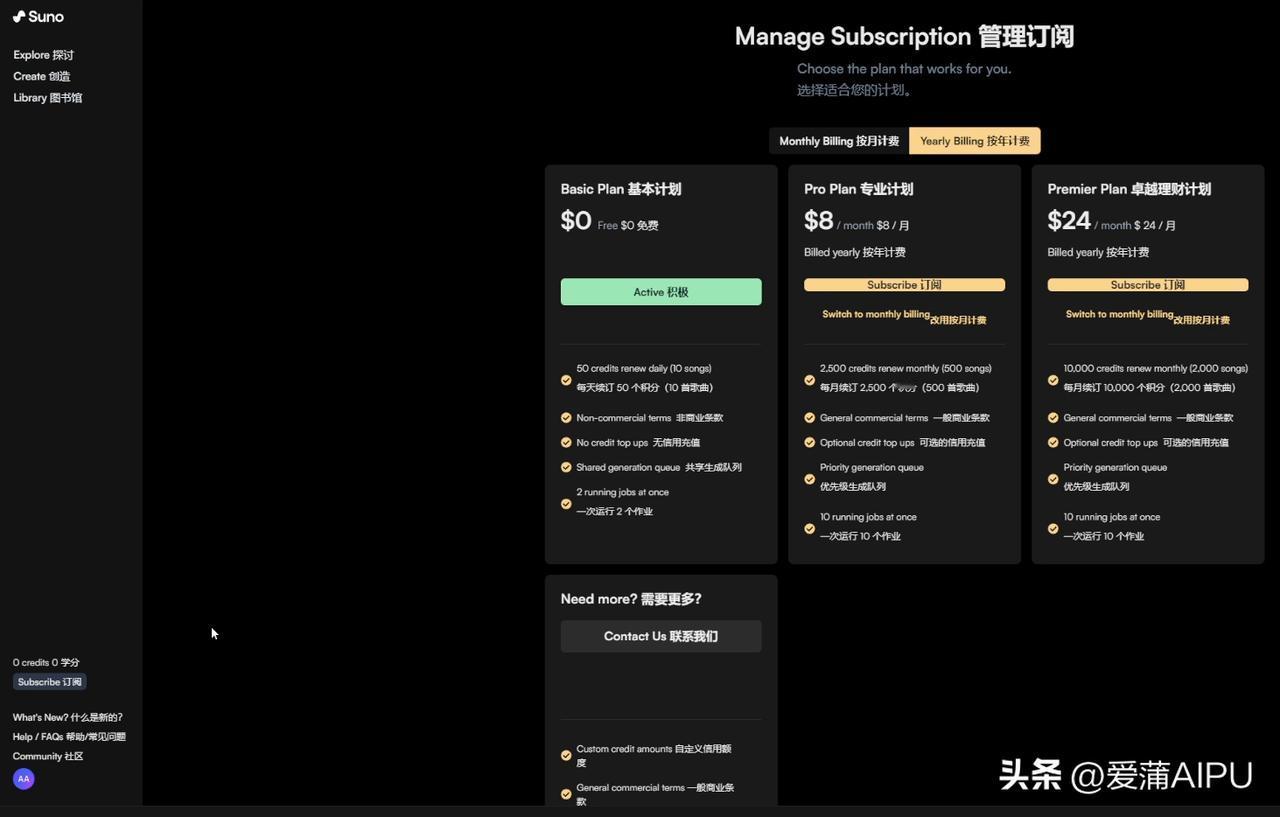This screenshot has width=1280, height=817.
Task: Open the Create page
Action: coord(41,76)
